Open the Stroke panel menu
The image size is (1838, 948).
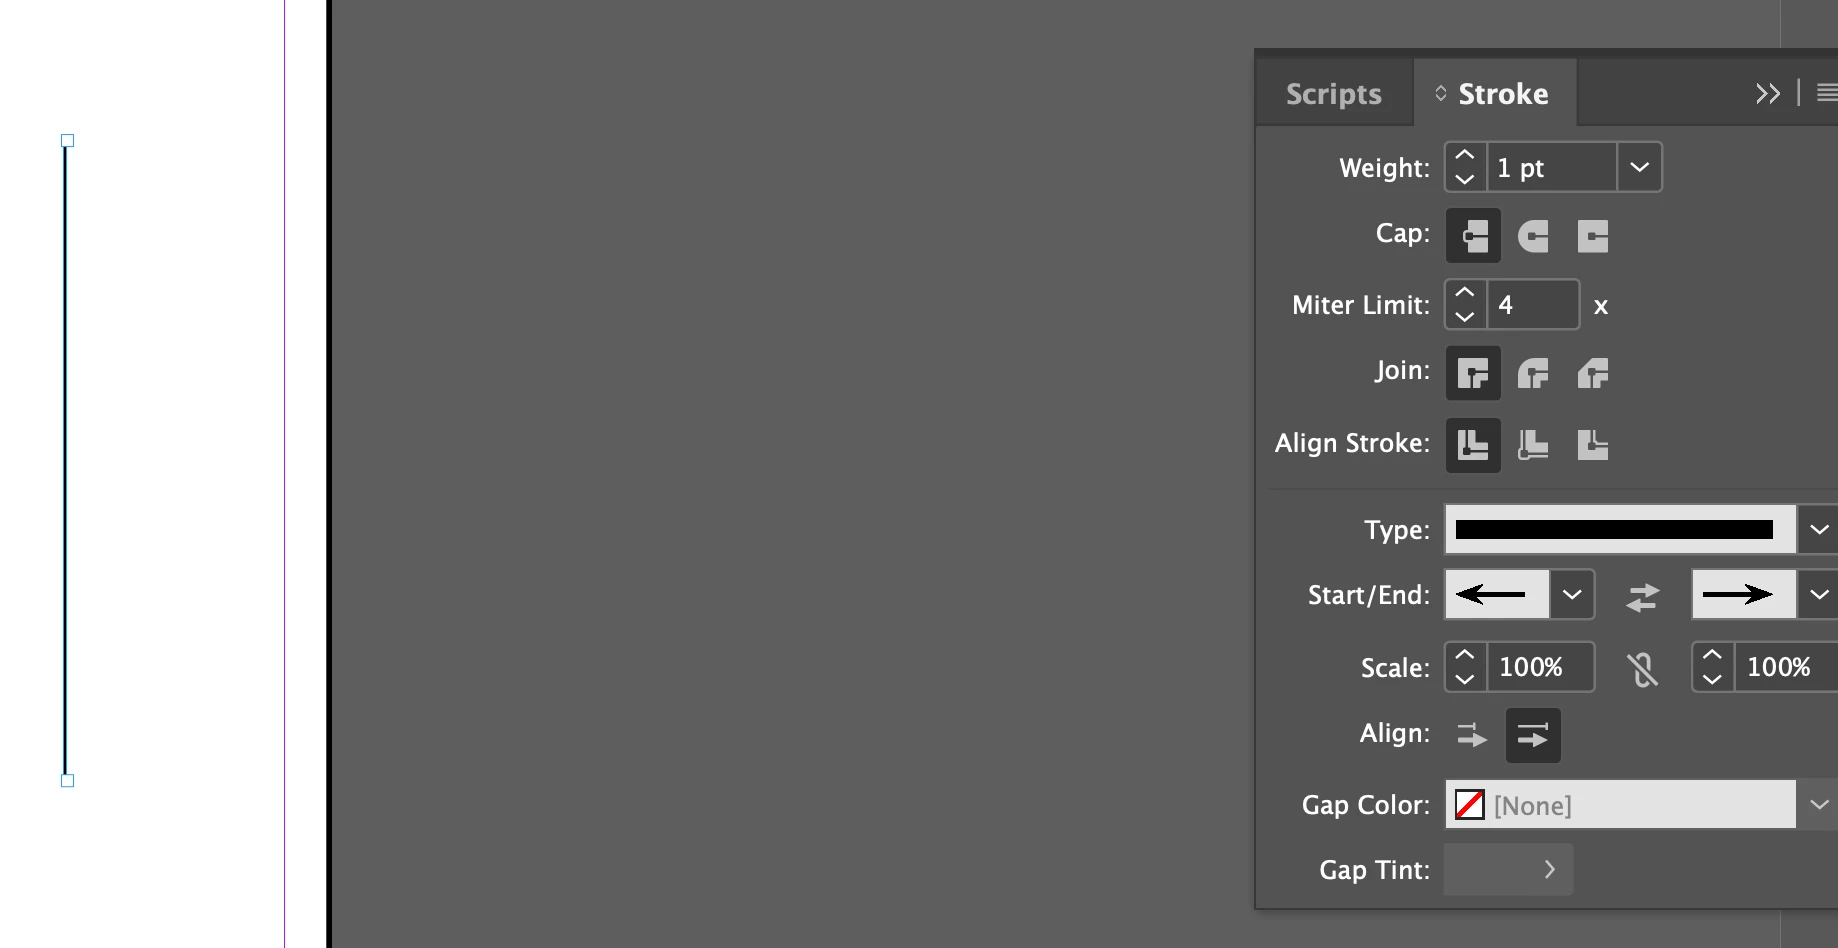(x=1826, y=93)
